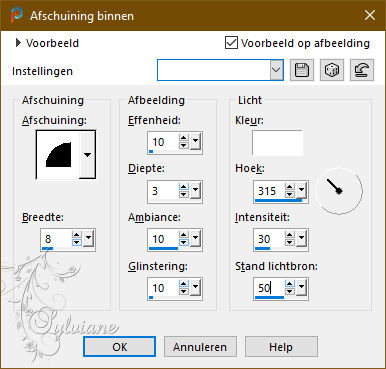The height and width of the screenshot is (369, 386).
Task: Click the Annuleren button
Action: tap(200, 347)
